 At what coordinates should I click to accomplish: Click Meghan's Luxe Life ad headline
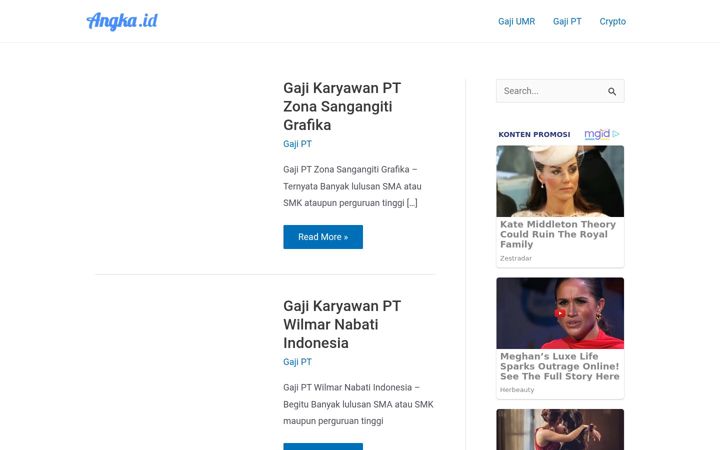click(560, 366)
